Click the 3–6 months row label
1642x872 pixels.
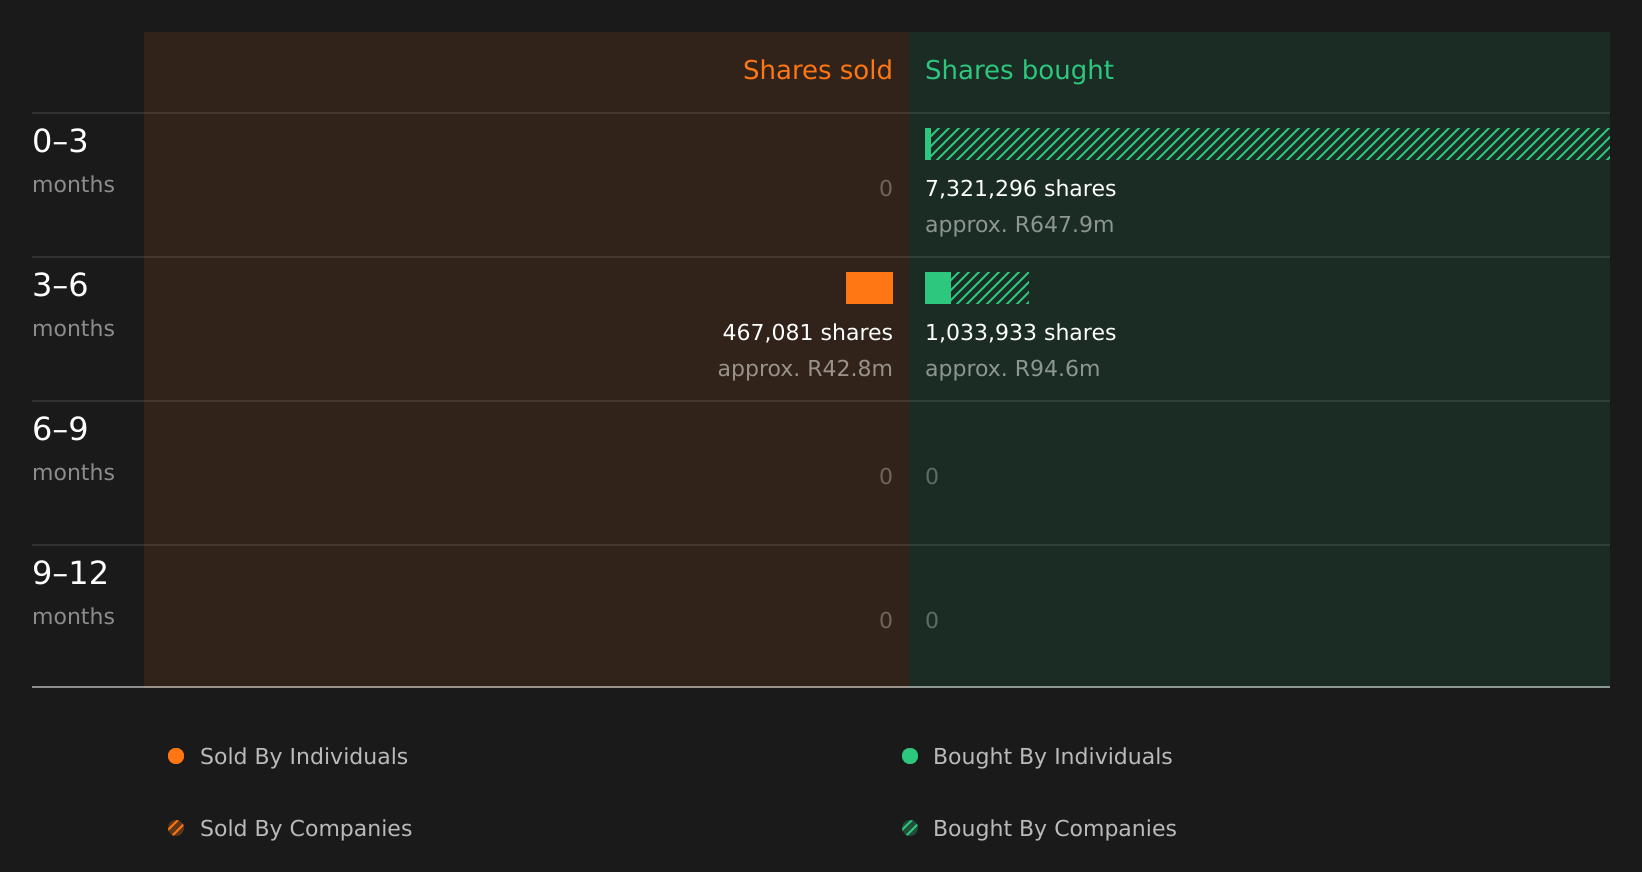pyautogui.click(x=73, y=305)
